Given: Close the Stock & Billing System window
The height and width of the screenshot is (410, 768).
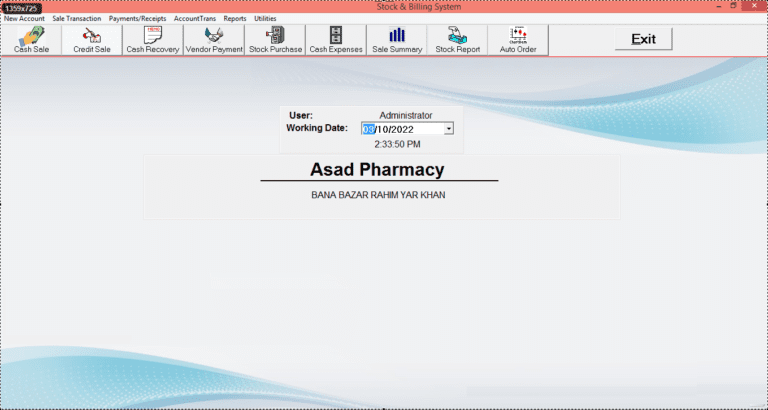Looking at the screenshot, I should click(x=754, y=5).
